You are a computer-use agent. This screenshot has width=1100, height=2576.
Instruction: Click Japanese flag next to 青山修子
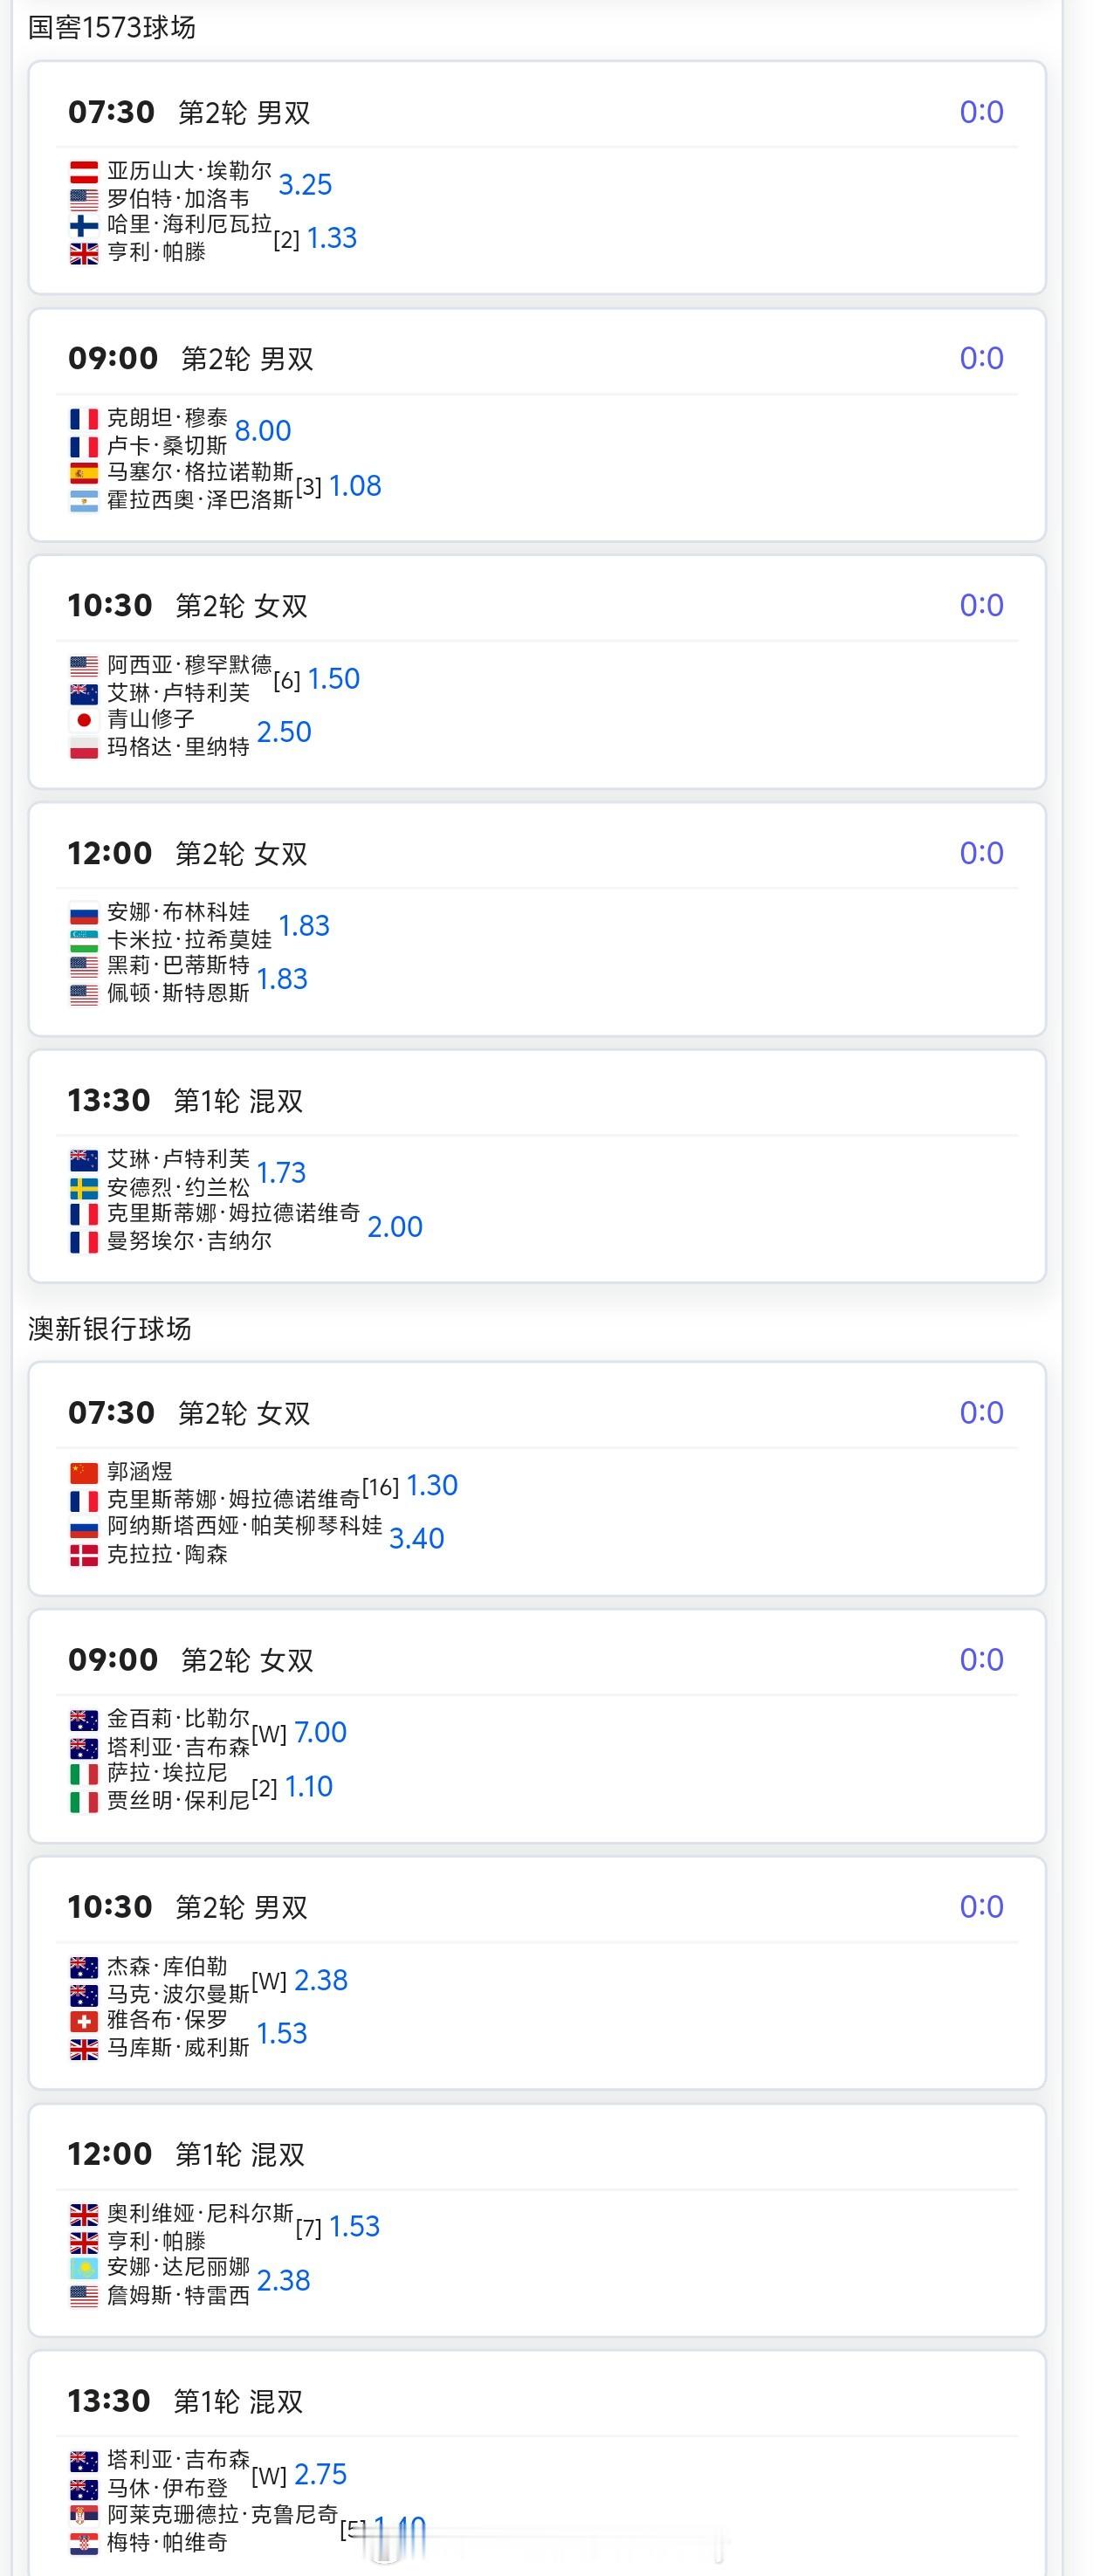[x=84, y=719]
